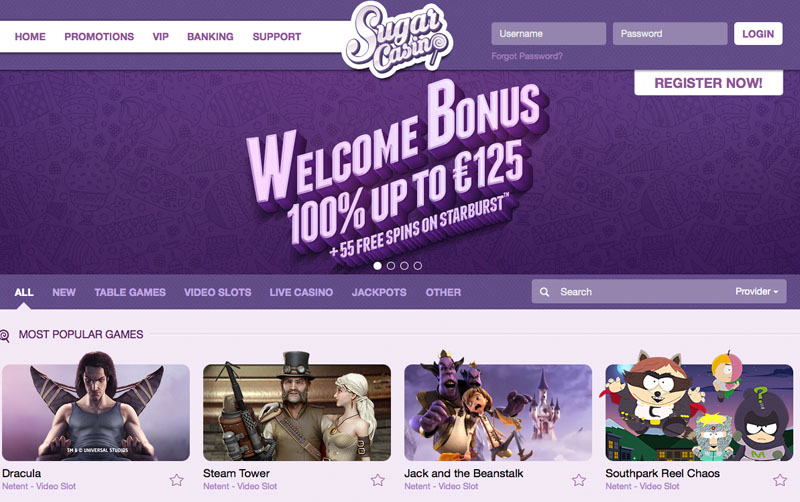Viewport: 800px width, 502px height.
Task: Click the search magnifier icon
Action: [x=544, y=292]
